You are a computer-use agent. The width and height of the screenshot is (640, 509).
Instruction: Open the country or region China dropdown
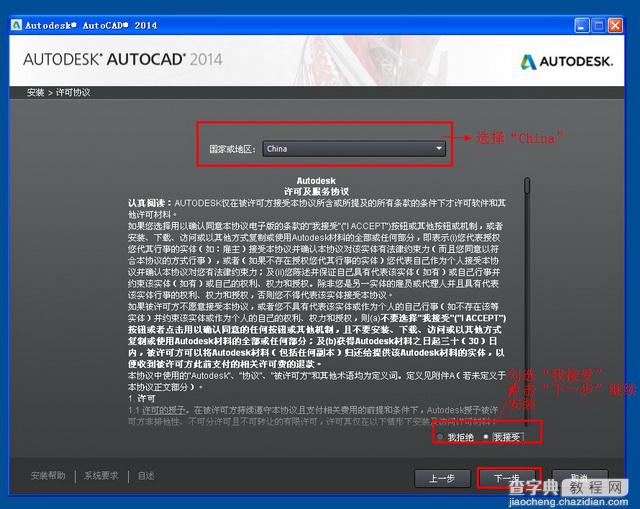(354, 149)
